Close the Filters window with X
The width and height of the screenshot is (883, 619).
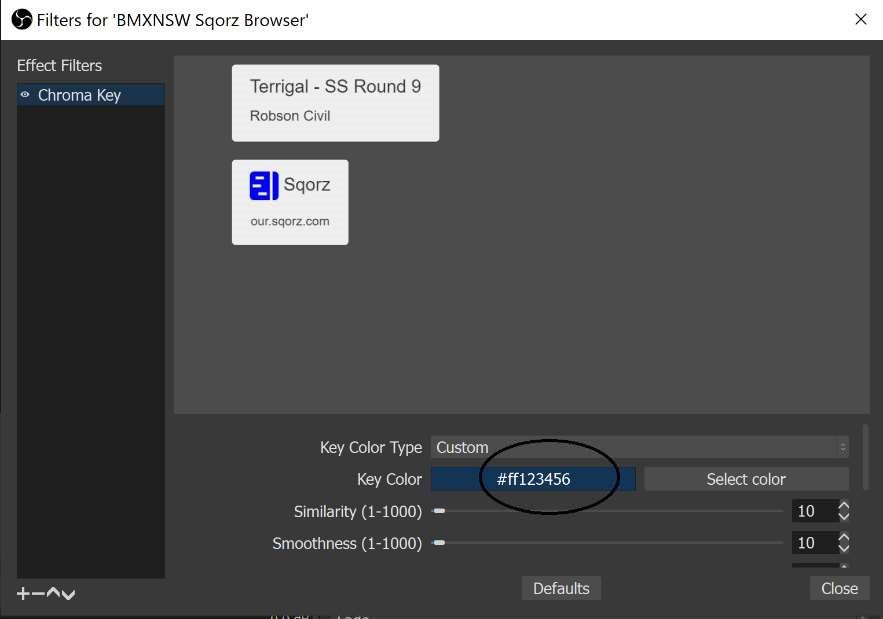pos(860,19)
